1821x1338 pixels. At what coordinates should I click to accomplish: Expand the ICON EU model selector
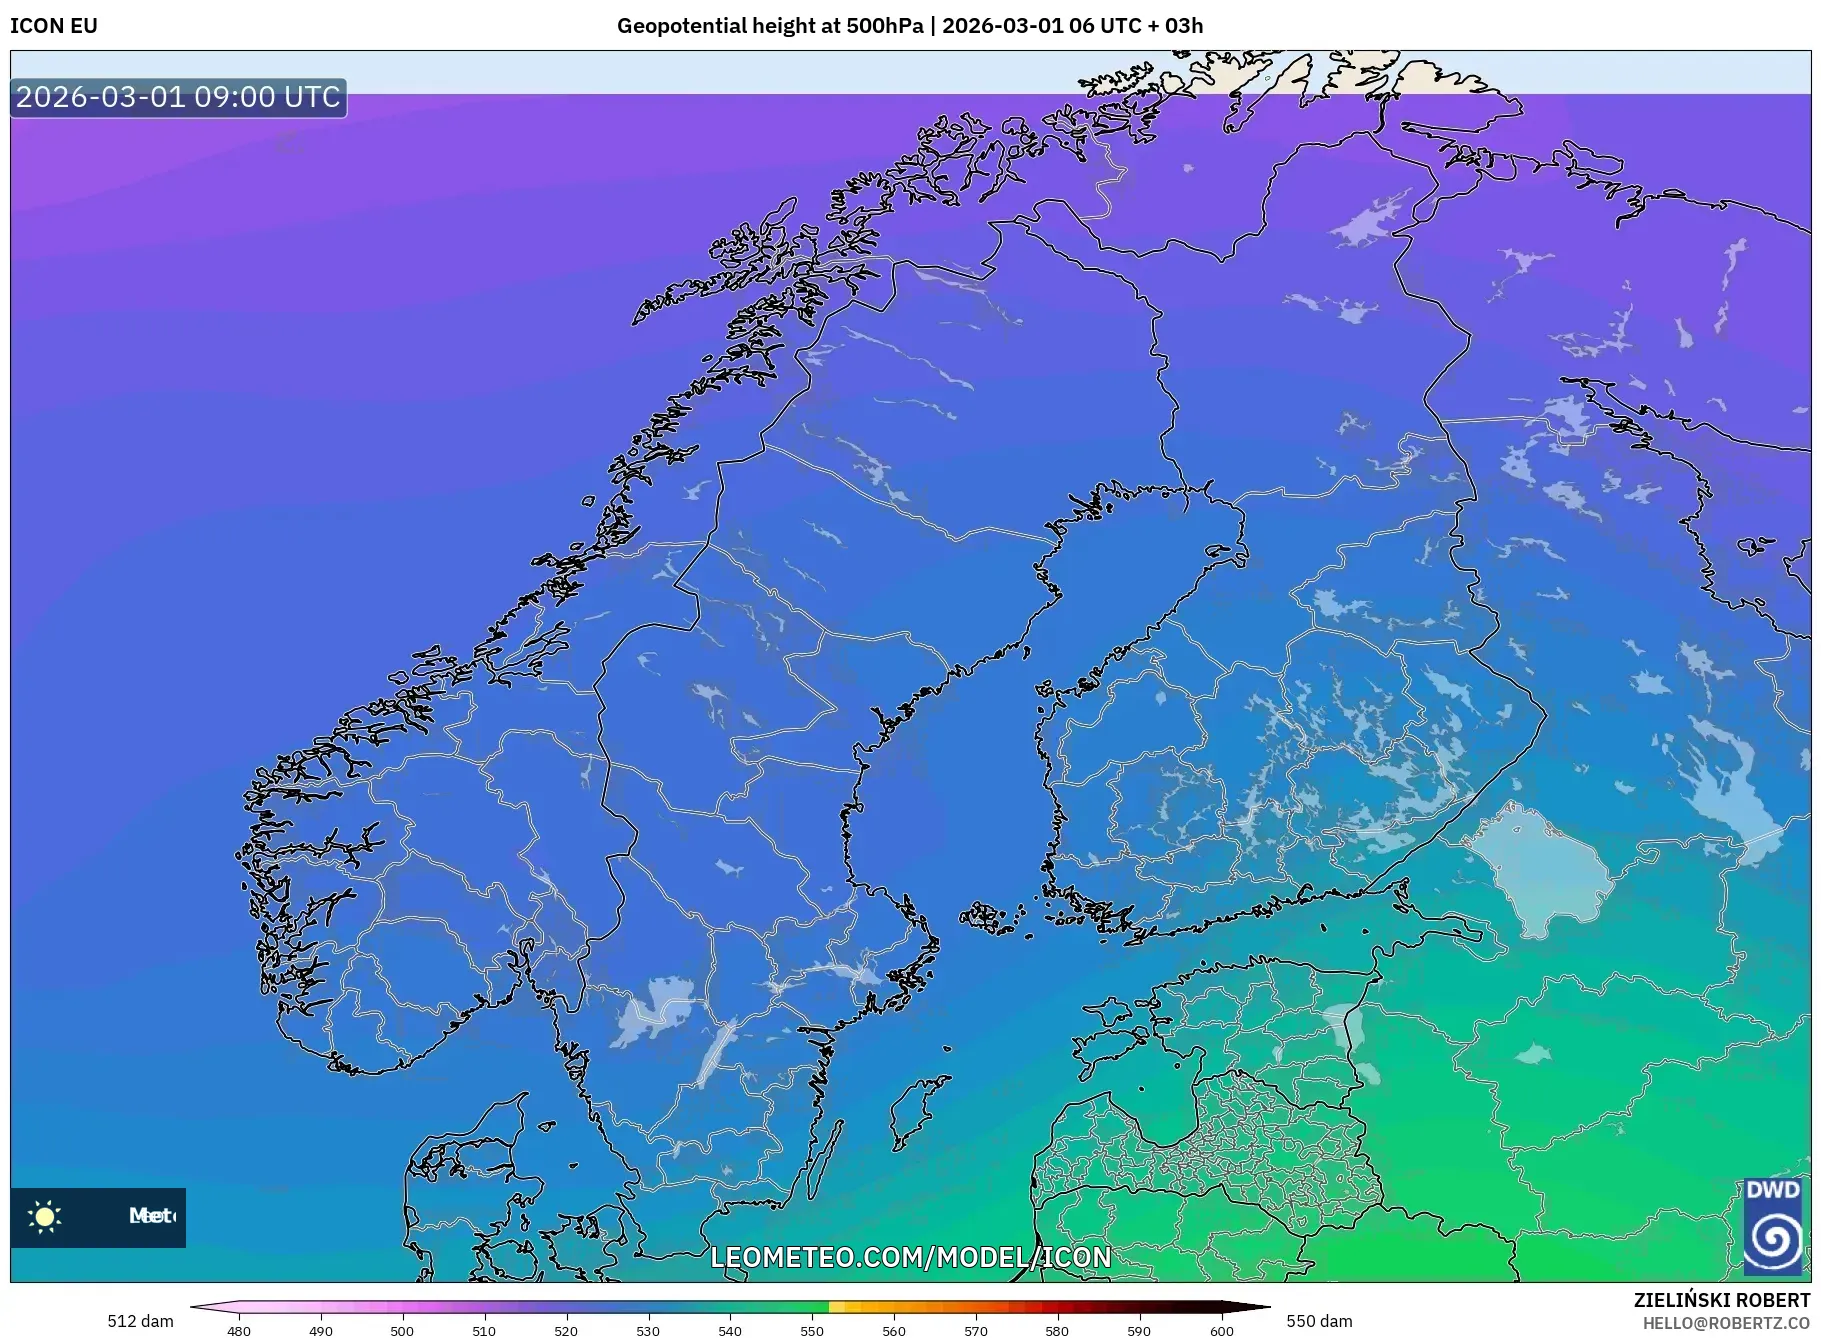52,27
